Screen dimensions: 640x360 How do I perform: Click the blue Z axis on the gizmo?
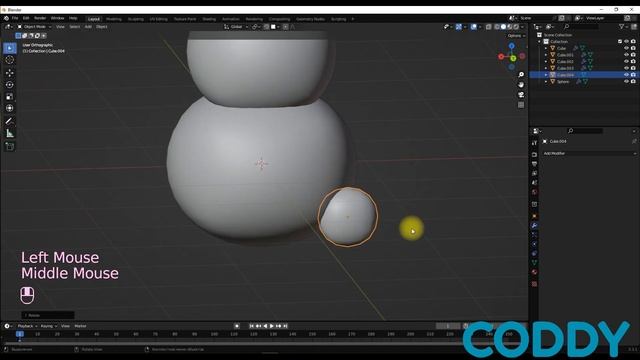click(x=511, y=46)
